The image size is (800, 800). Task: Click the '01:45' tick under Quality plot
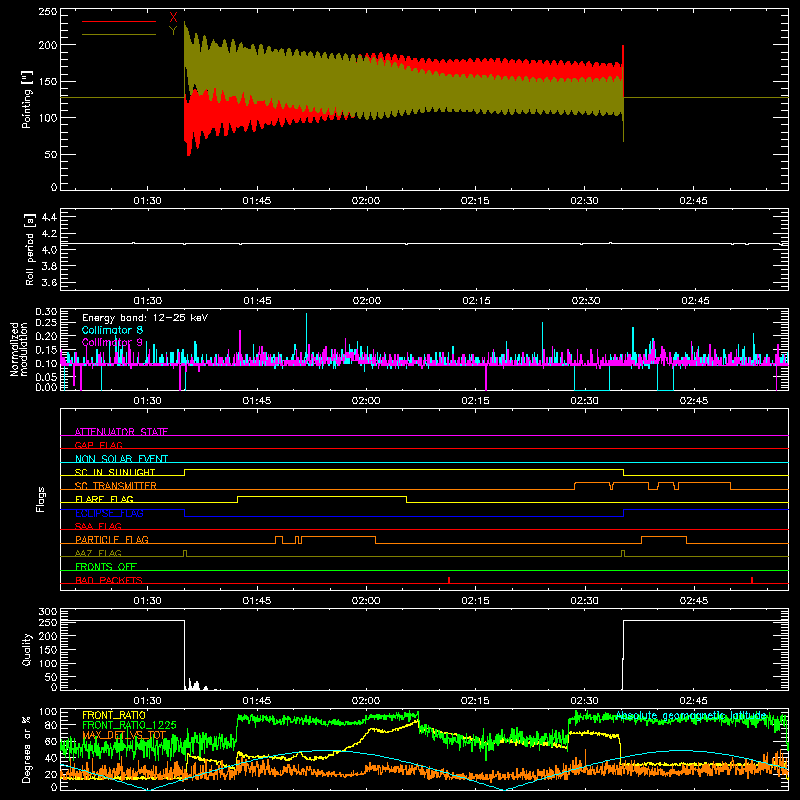pyautogui.click(x=257, y=701)
